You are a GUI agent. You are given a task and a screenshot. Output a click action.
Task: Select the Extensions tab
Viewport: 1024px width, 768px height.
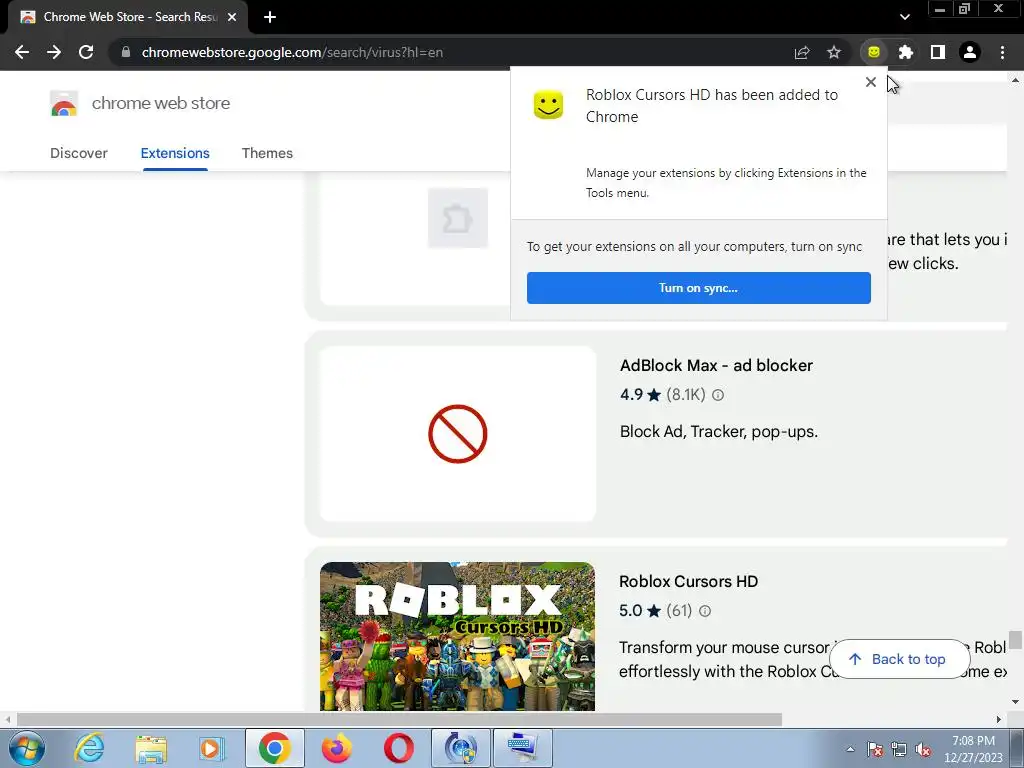[175, 153]
